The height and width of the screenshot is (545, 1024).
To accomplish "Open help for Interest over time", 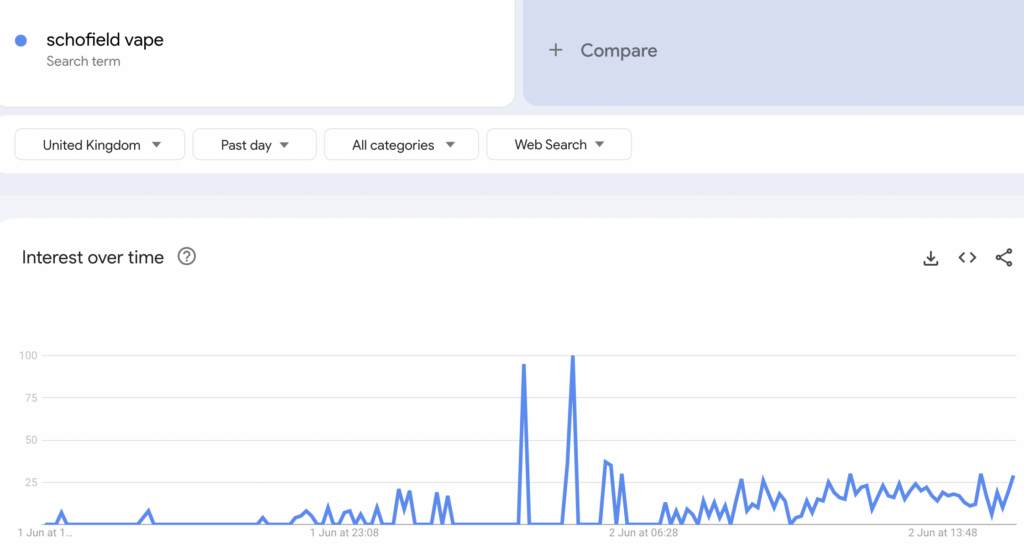I will pyautogui.click(x=186, y=257).
